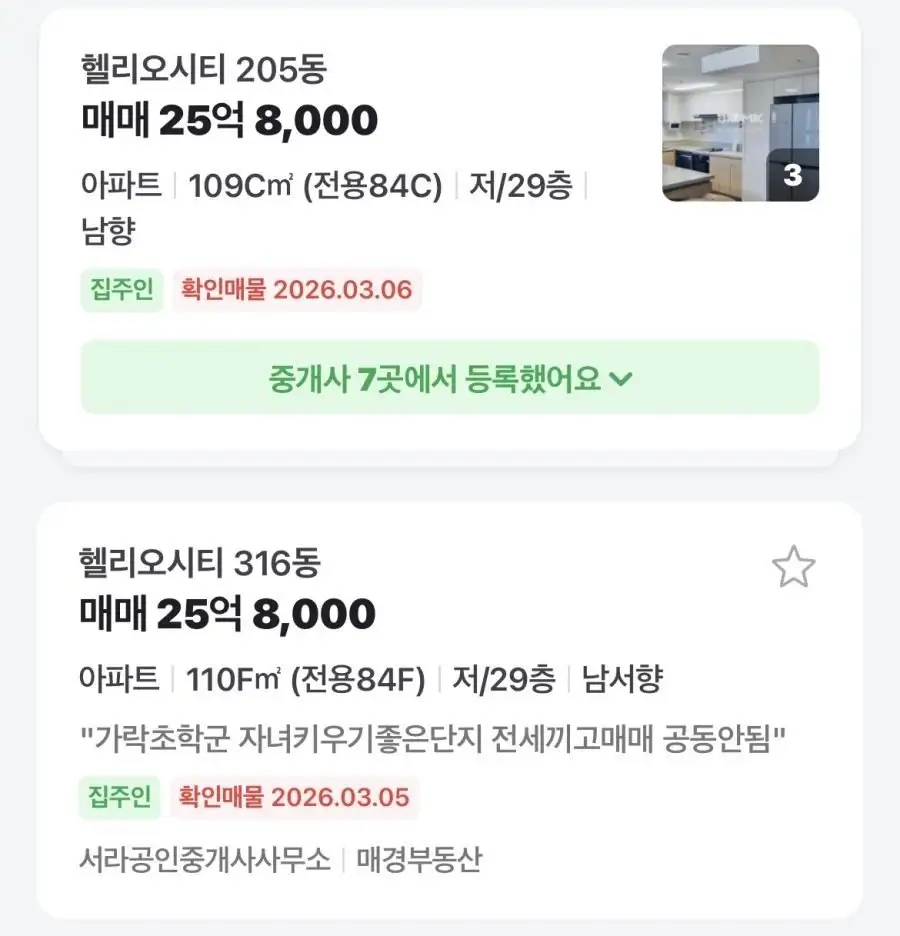The height and width of the screenshot is (936, 900).
Task: Tap the 집주인 badge on the 316동 listing
Action: point(119,797)
